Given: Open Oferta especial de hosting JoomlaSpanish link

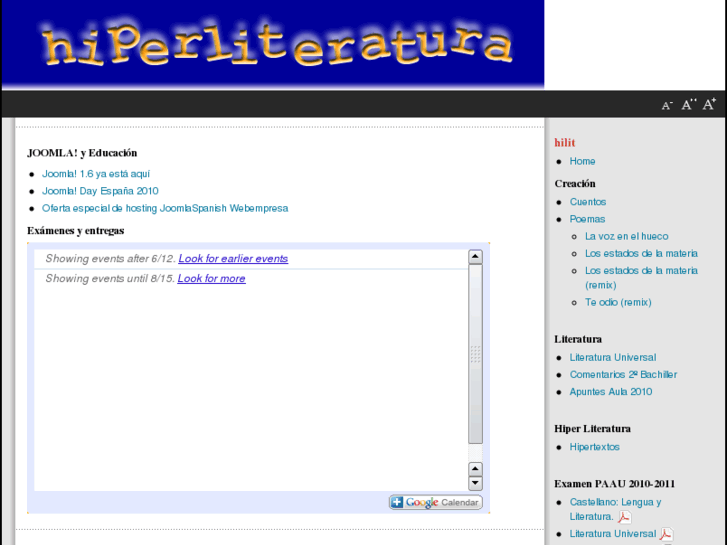Looking at the screenshot, I should tap(165, 208).
